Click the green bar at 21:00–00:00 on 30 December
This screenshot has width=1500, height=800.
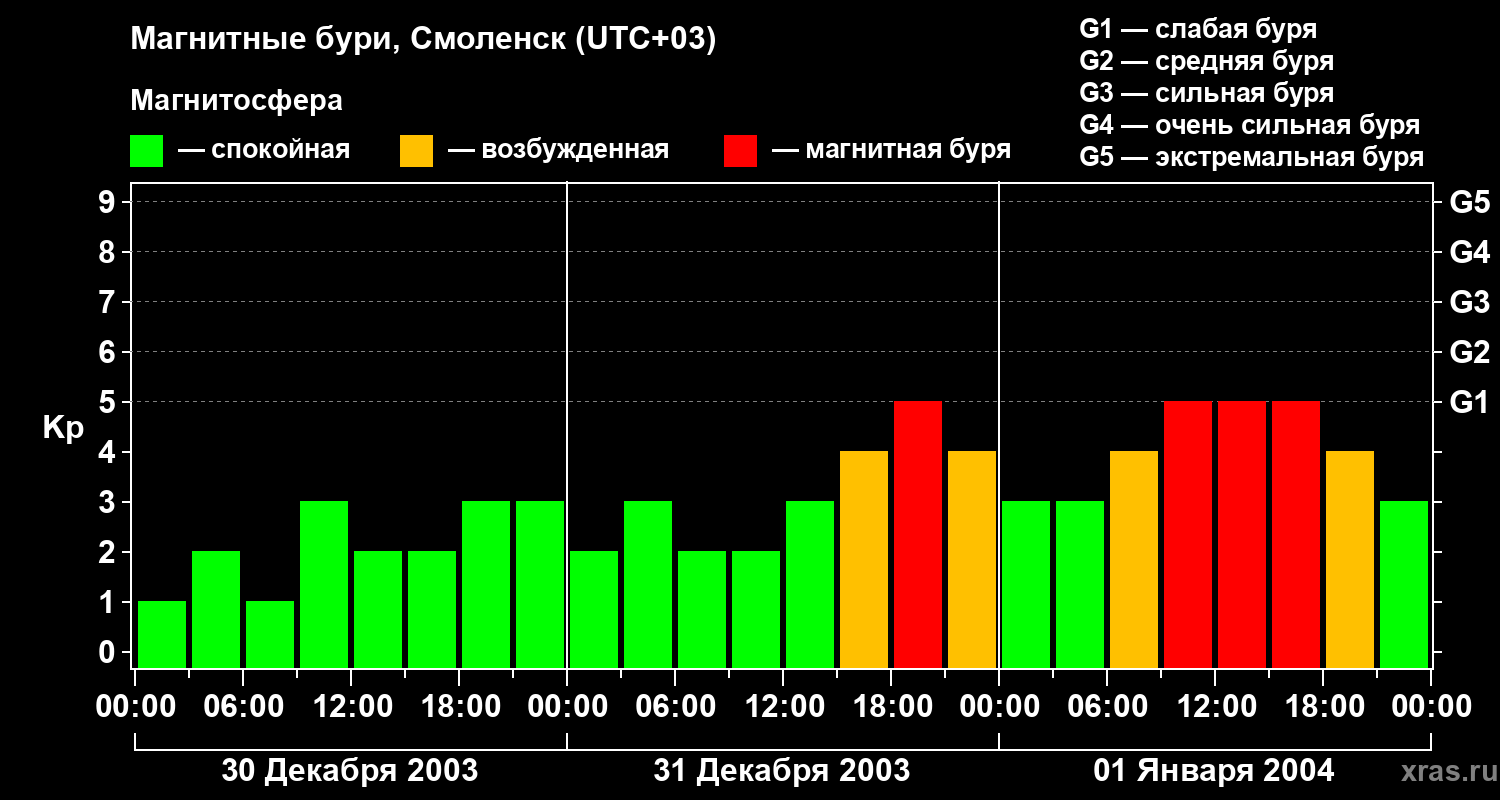(540, 584)
